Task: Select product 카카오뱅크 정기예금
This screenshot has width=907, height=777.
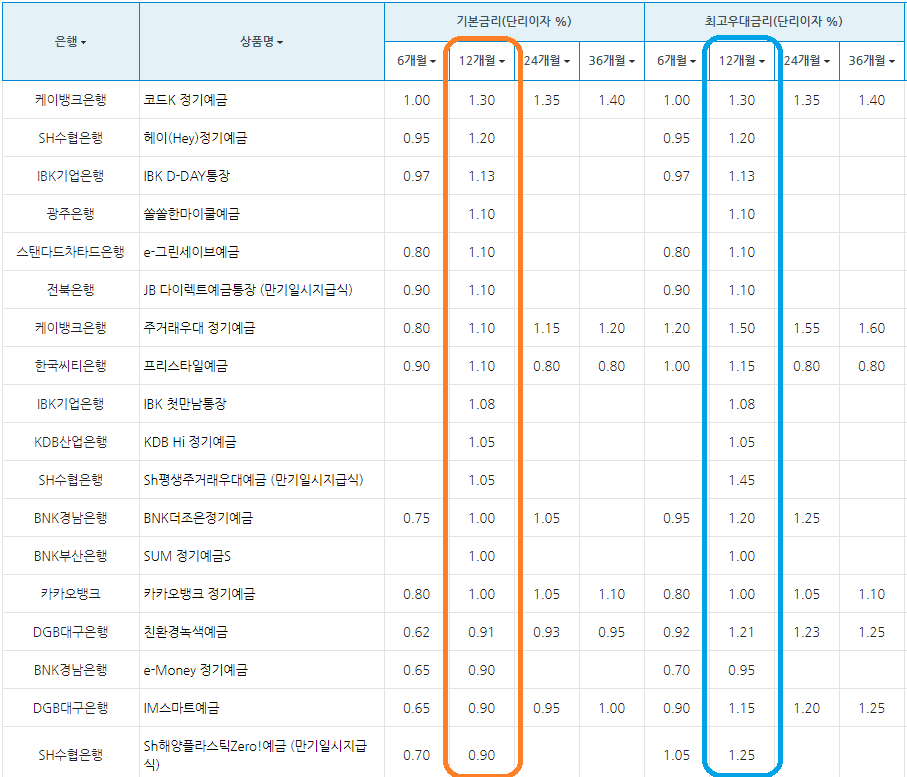Action: click(199, 594)
